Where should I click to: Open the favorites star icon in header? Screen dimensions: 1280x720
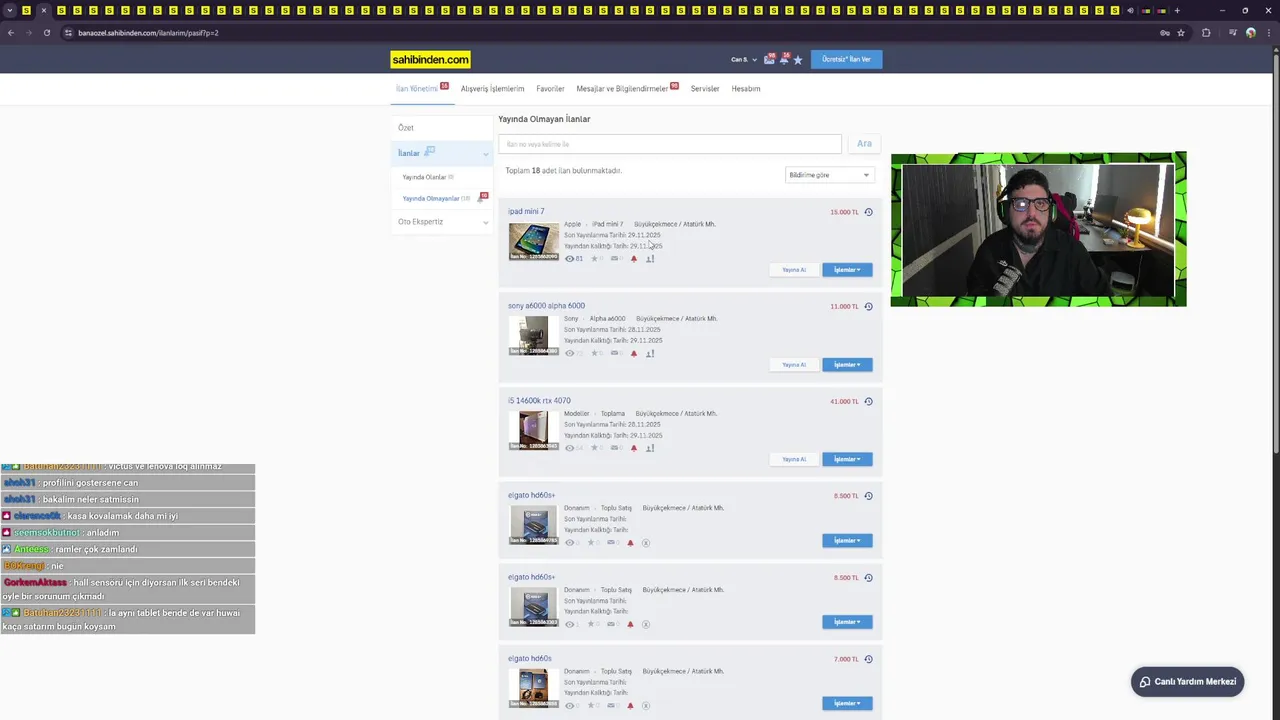pyautogui.click(x=797, y=60)
